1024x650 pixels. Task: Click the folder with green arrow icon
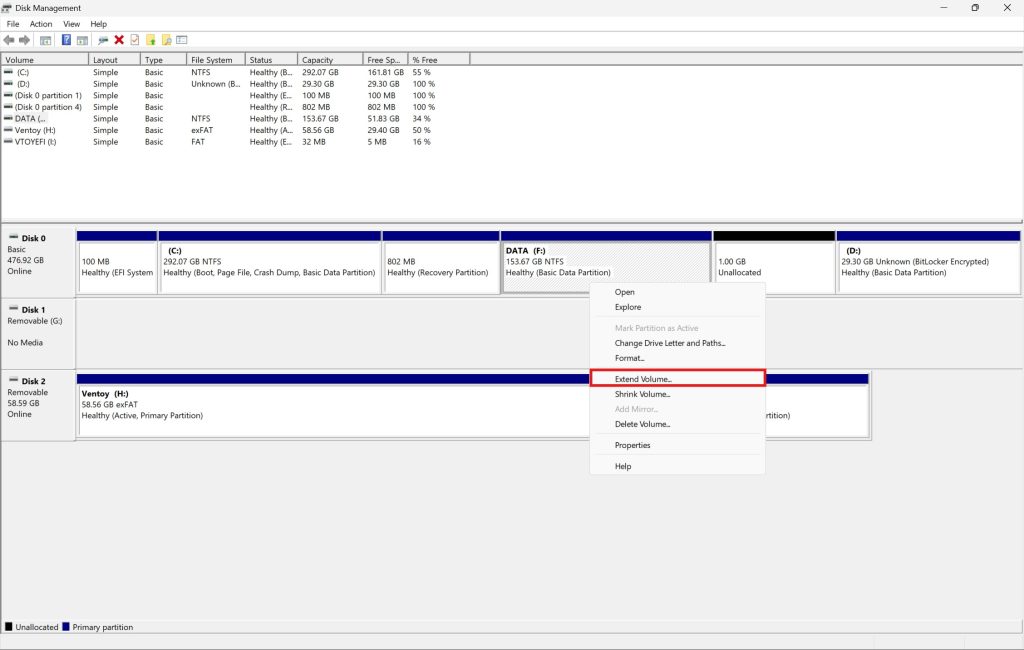(151, 41)
